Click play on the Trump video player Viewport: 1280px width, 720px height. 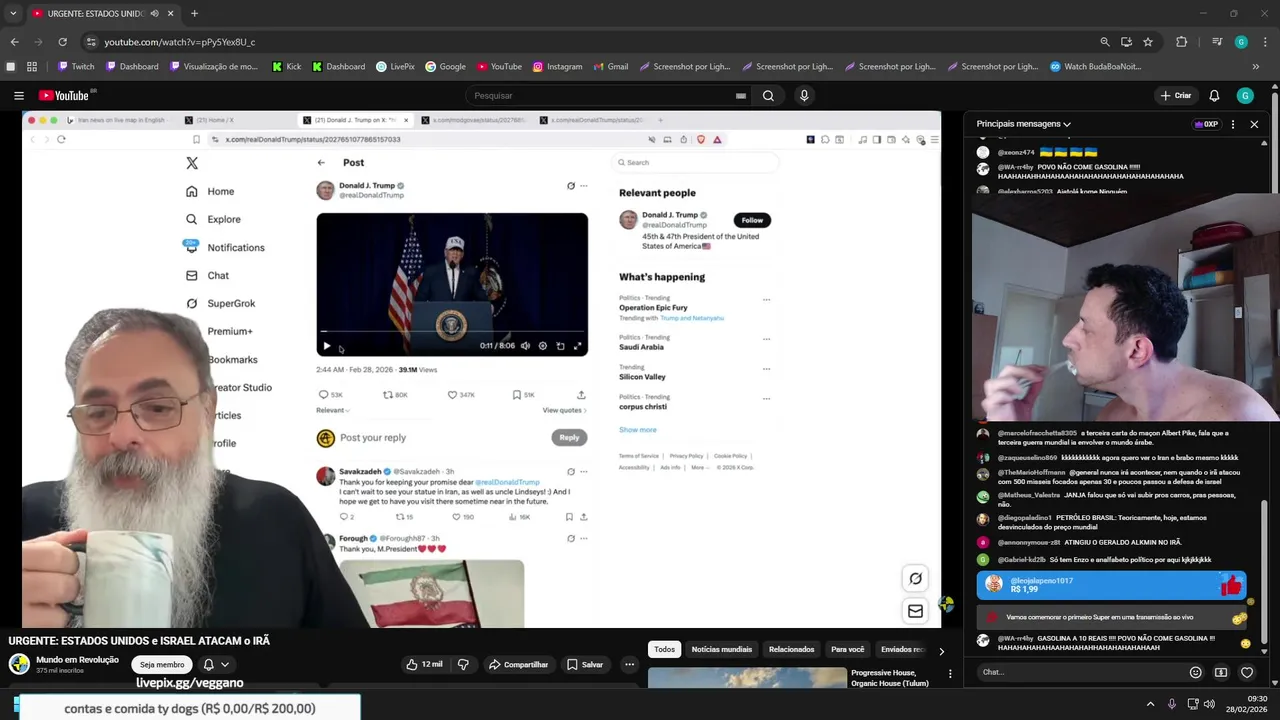(326, 346)
